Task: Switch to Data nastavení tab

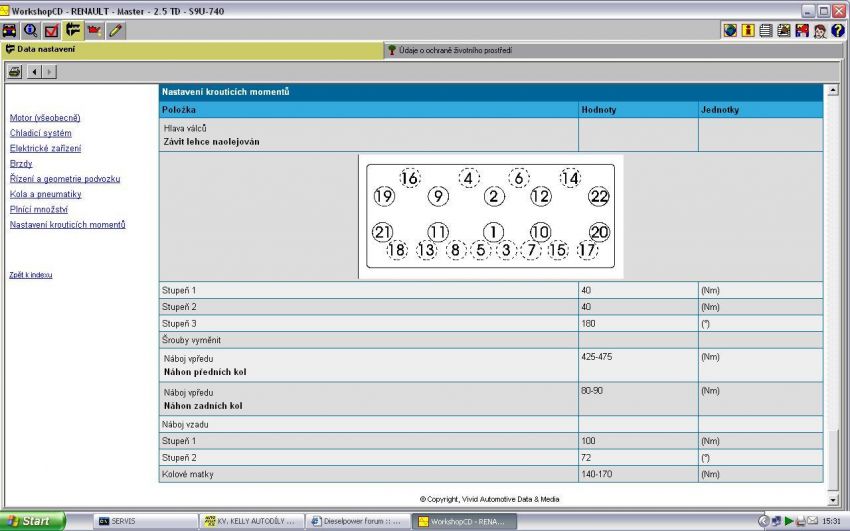Action: coord(192,50)
